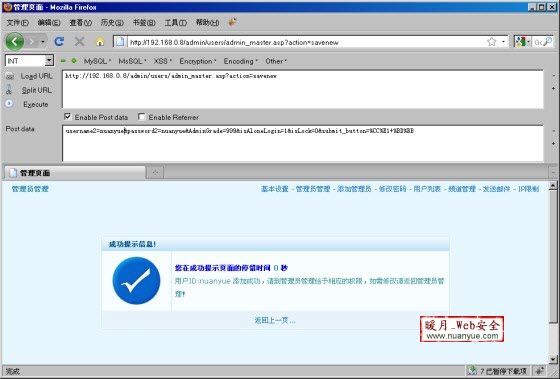Click the page icon in the address bar

click(x=120, y=42)
